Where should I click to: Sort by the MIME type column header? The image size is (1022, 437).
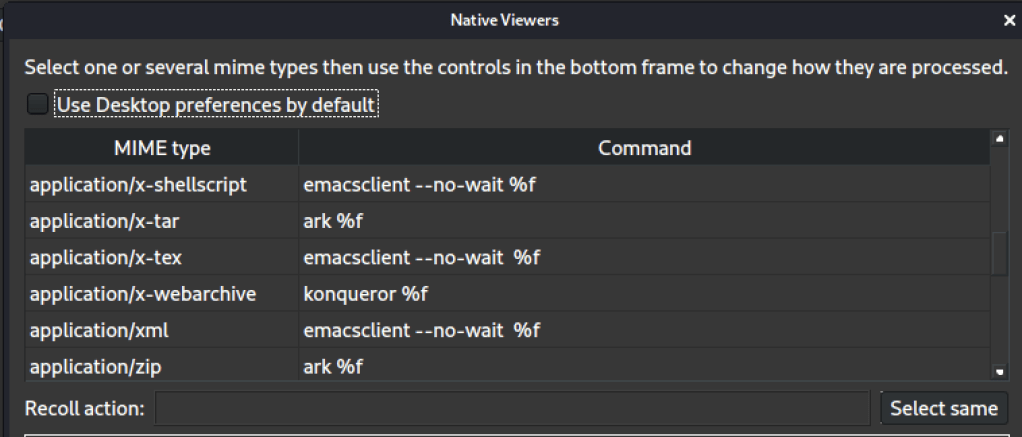[x=162, y=148]
